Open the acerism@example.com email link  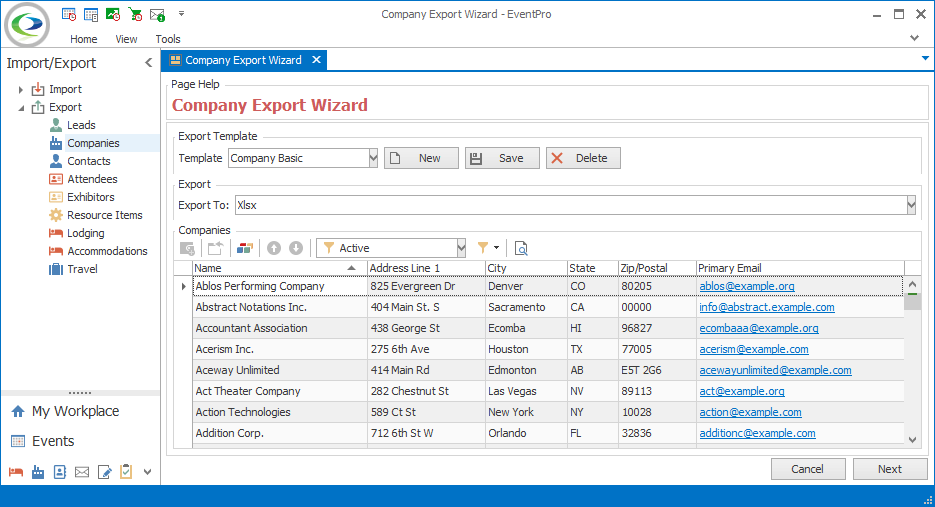coord(754,349)
